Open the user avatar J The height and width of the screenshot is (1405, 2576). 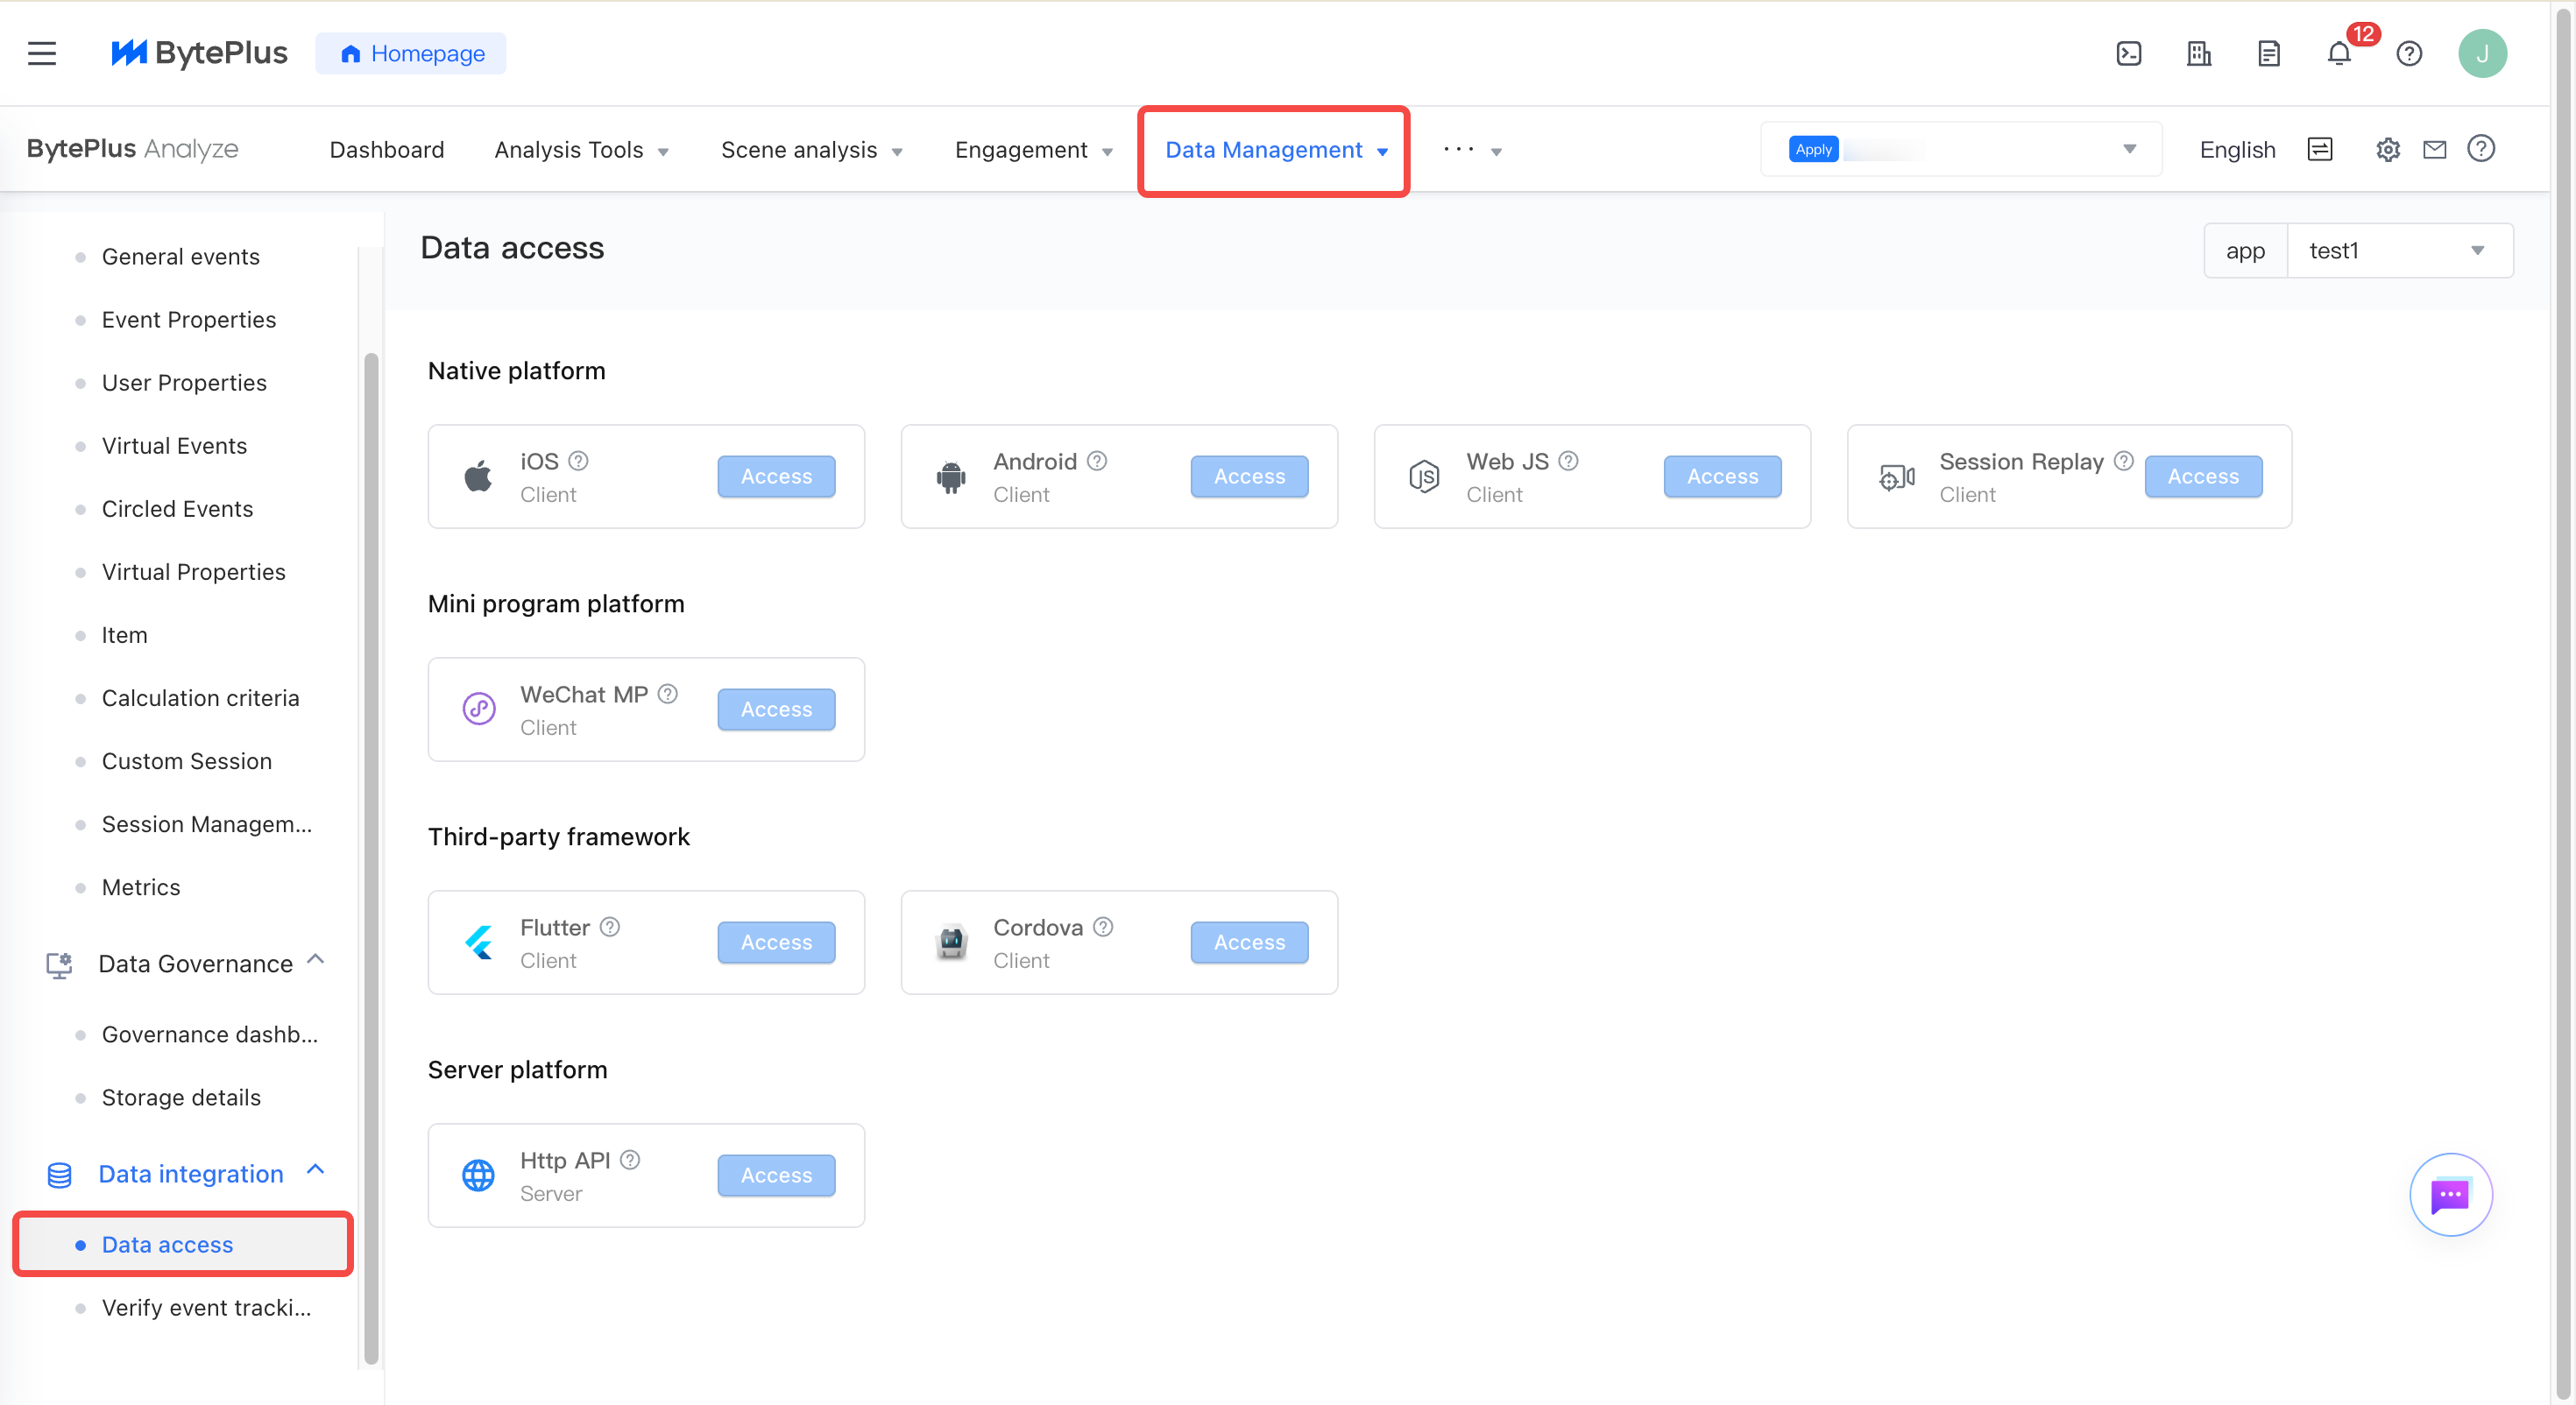[2482, 53]
